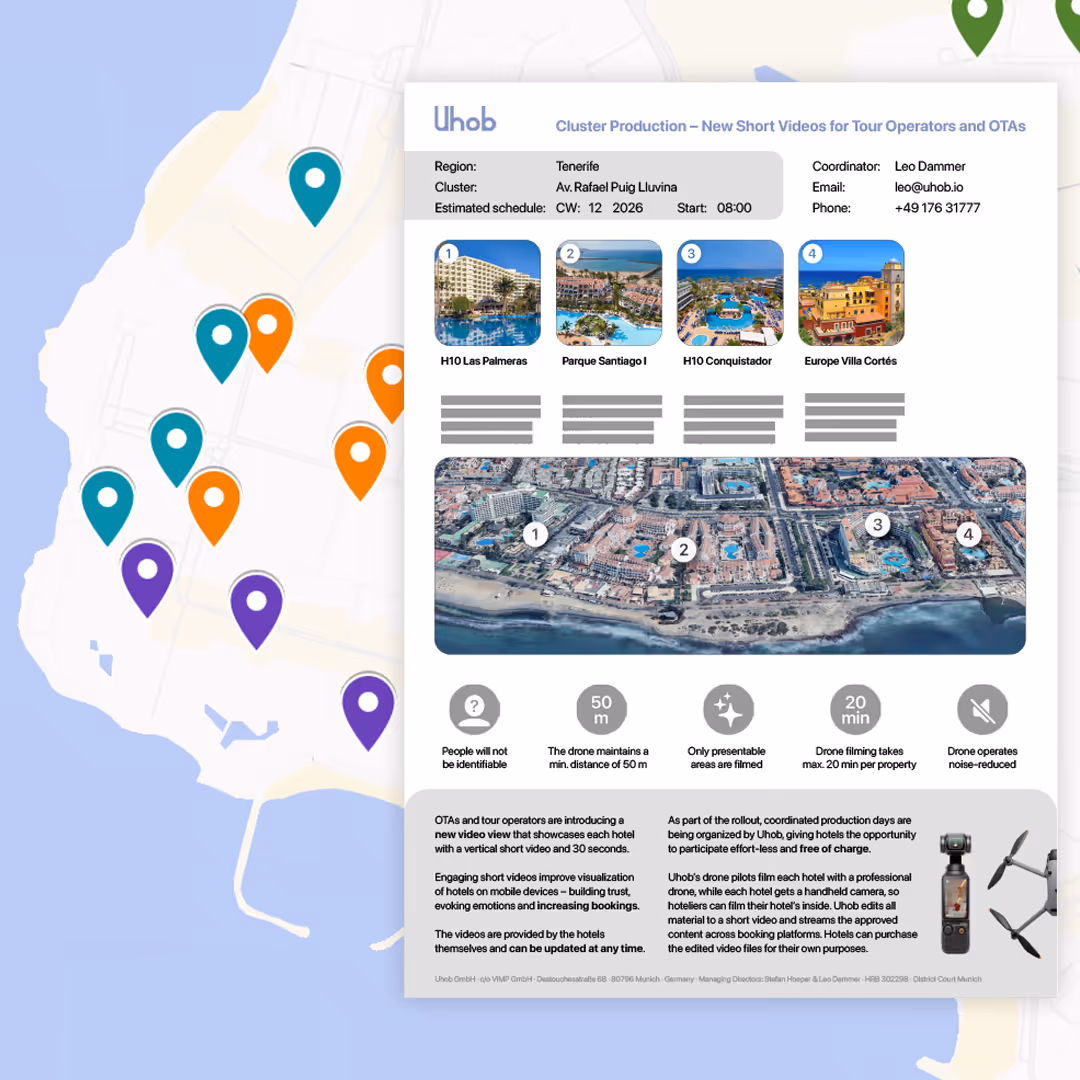Open the Parque Santiago I thumbnail
The height and width of the screenshot is (1080, 1080).
click(x=609, y=293)
